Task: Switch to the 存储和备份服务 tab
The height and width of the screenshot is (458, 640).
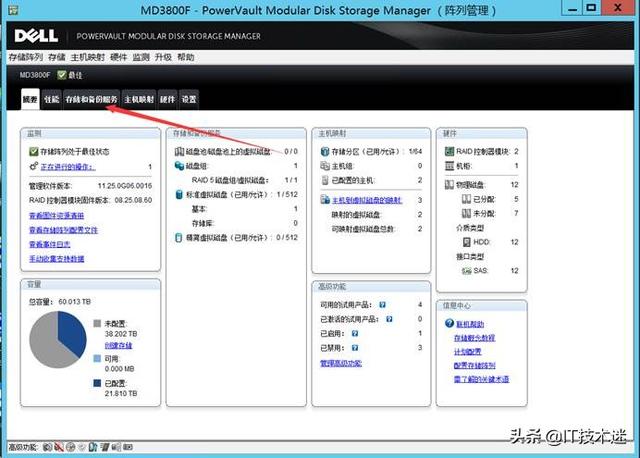Action: click(x=91, y=99)
